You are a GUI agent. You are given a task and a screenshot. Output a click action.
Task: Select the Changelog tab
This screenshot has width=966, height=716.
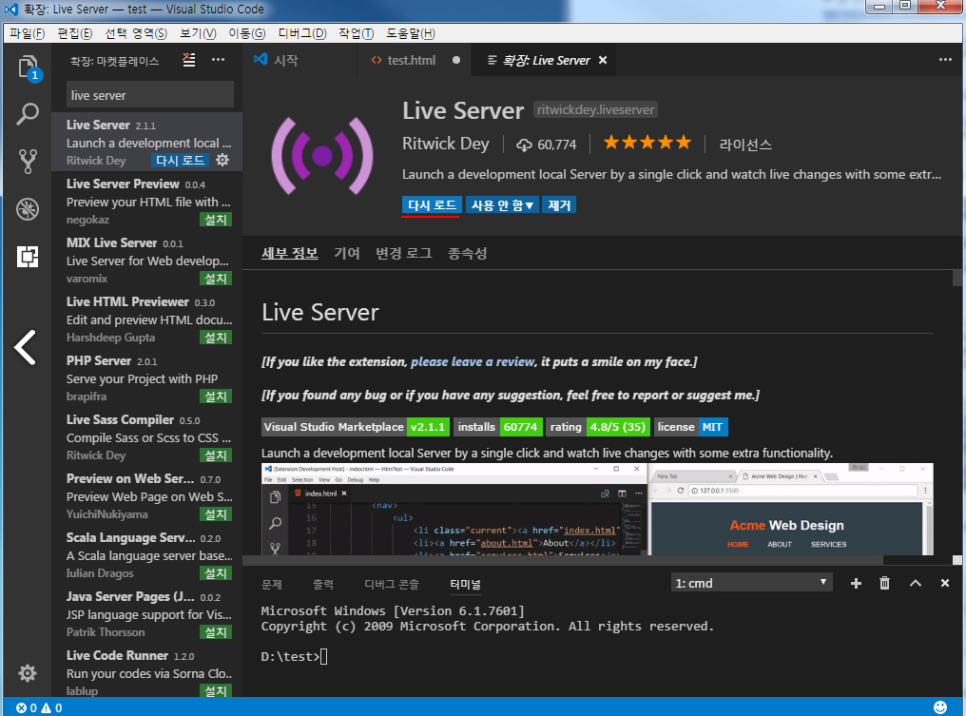[404, 253]
